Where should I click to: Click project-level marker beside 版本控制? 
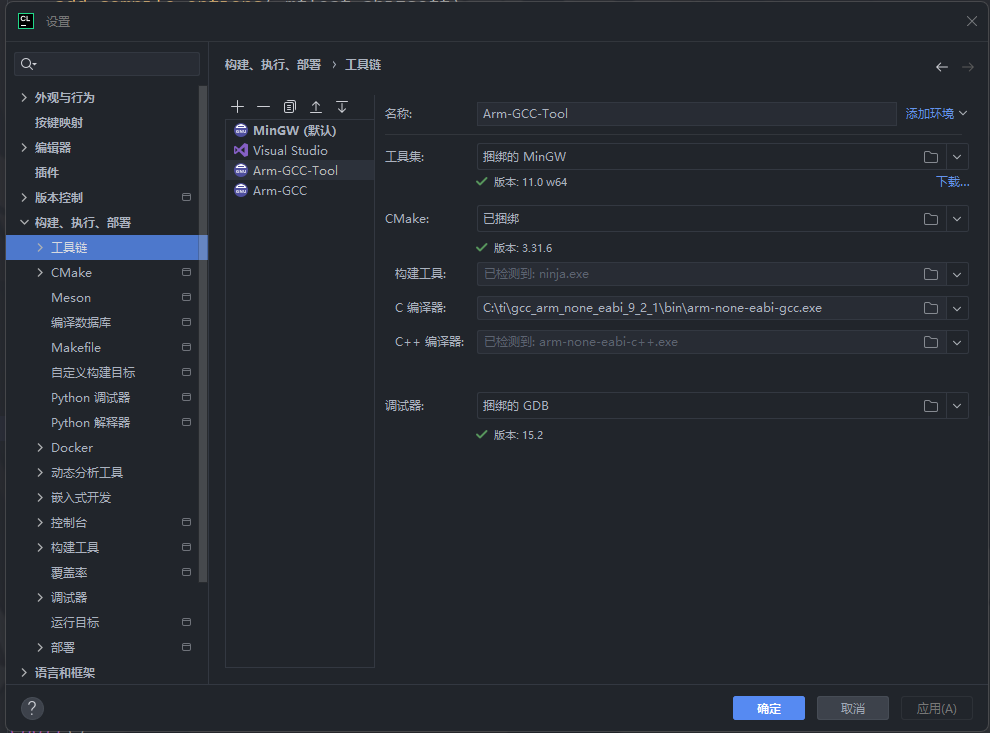[x=186, y=198]
